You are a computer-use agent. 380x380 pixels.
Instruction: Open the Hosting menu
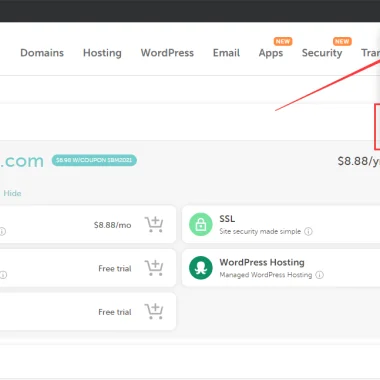102,53
